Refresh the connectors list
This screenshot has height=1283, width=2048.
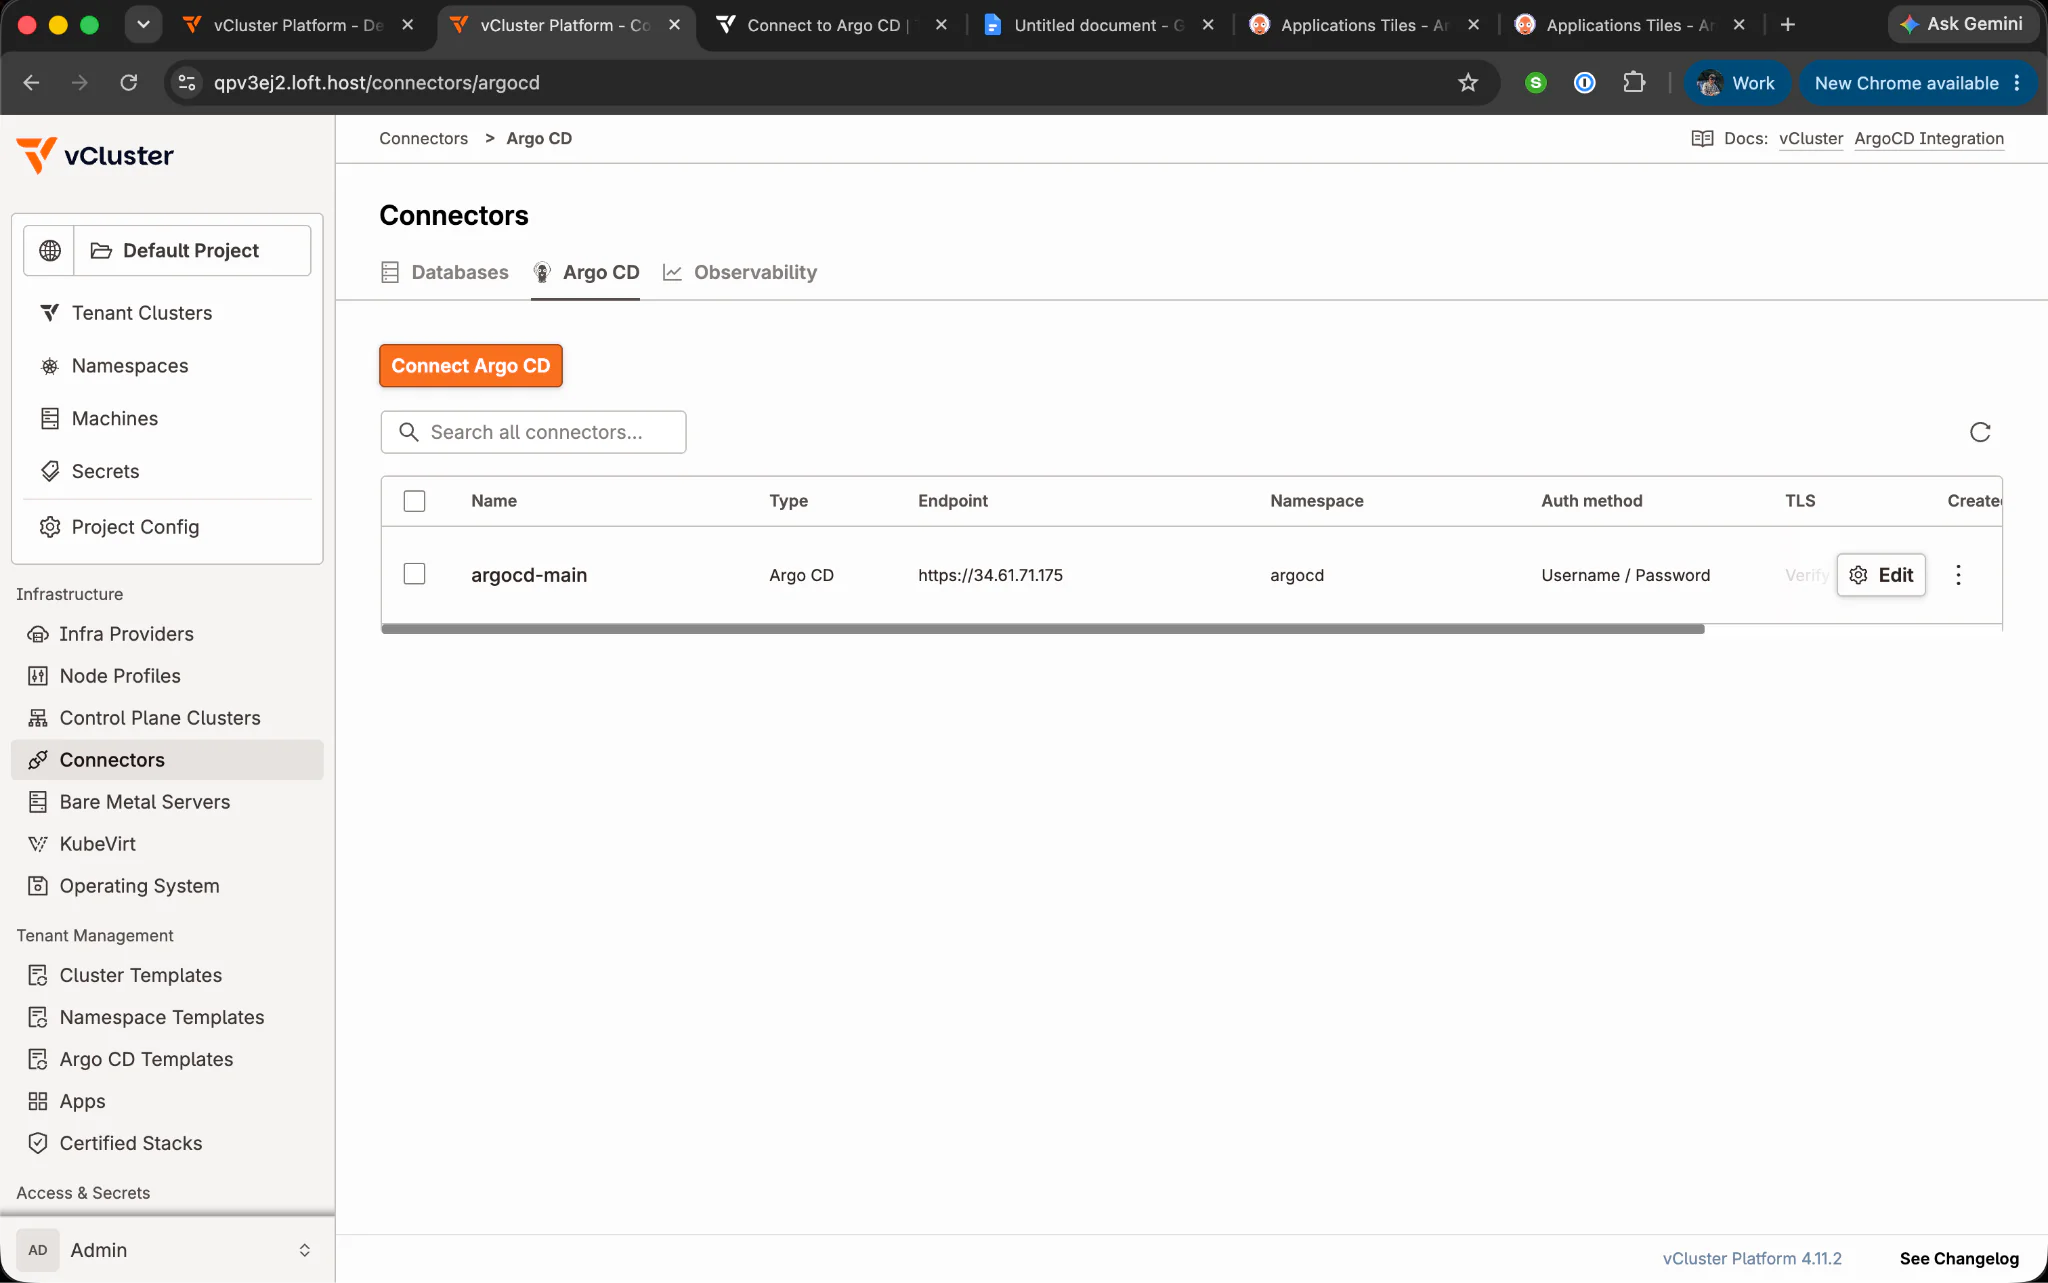[1980, 432]
